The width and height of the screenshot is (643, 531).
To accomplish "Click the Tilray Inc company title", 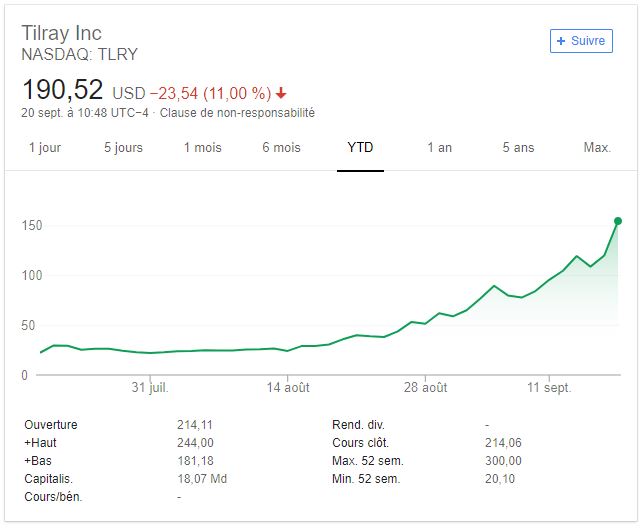I will pos(61,34).
